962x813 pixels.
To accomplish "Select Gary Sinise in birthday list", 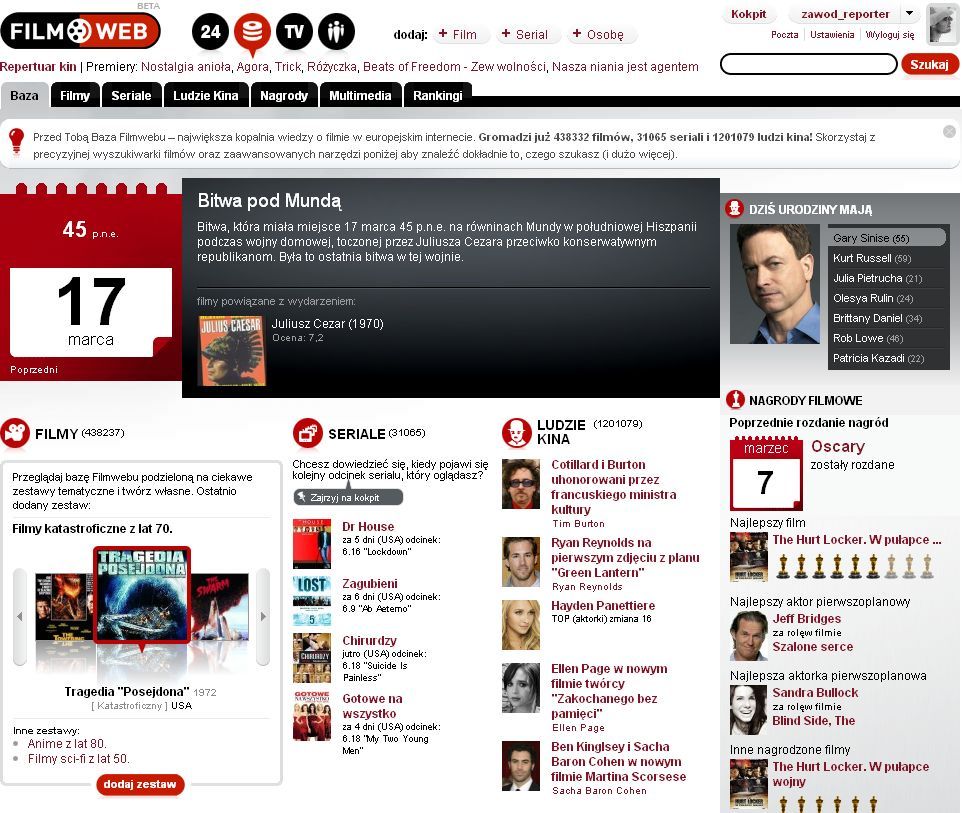I will [x=886, y=237].
